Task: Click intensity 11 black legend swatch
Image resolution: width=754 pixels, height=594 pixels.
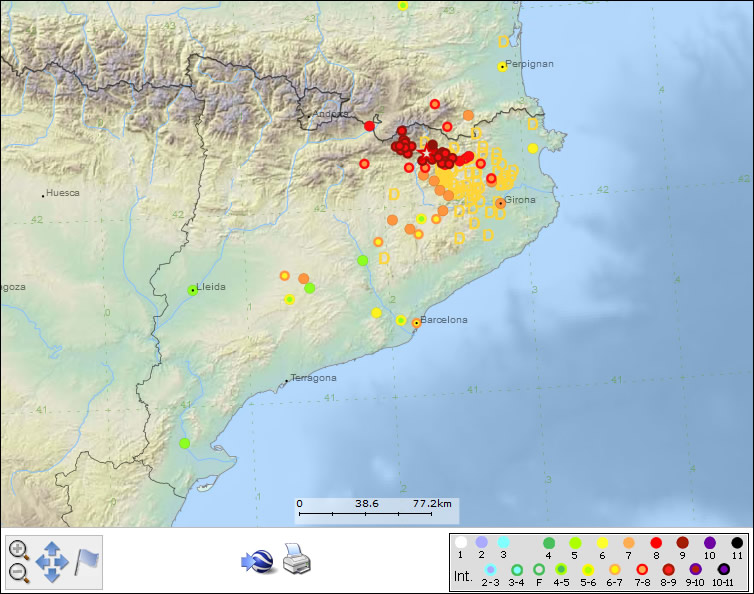Action: coord(737,543)
